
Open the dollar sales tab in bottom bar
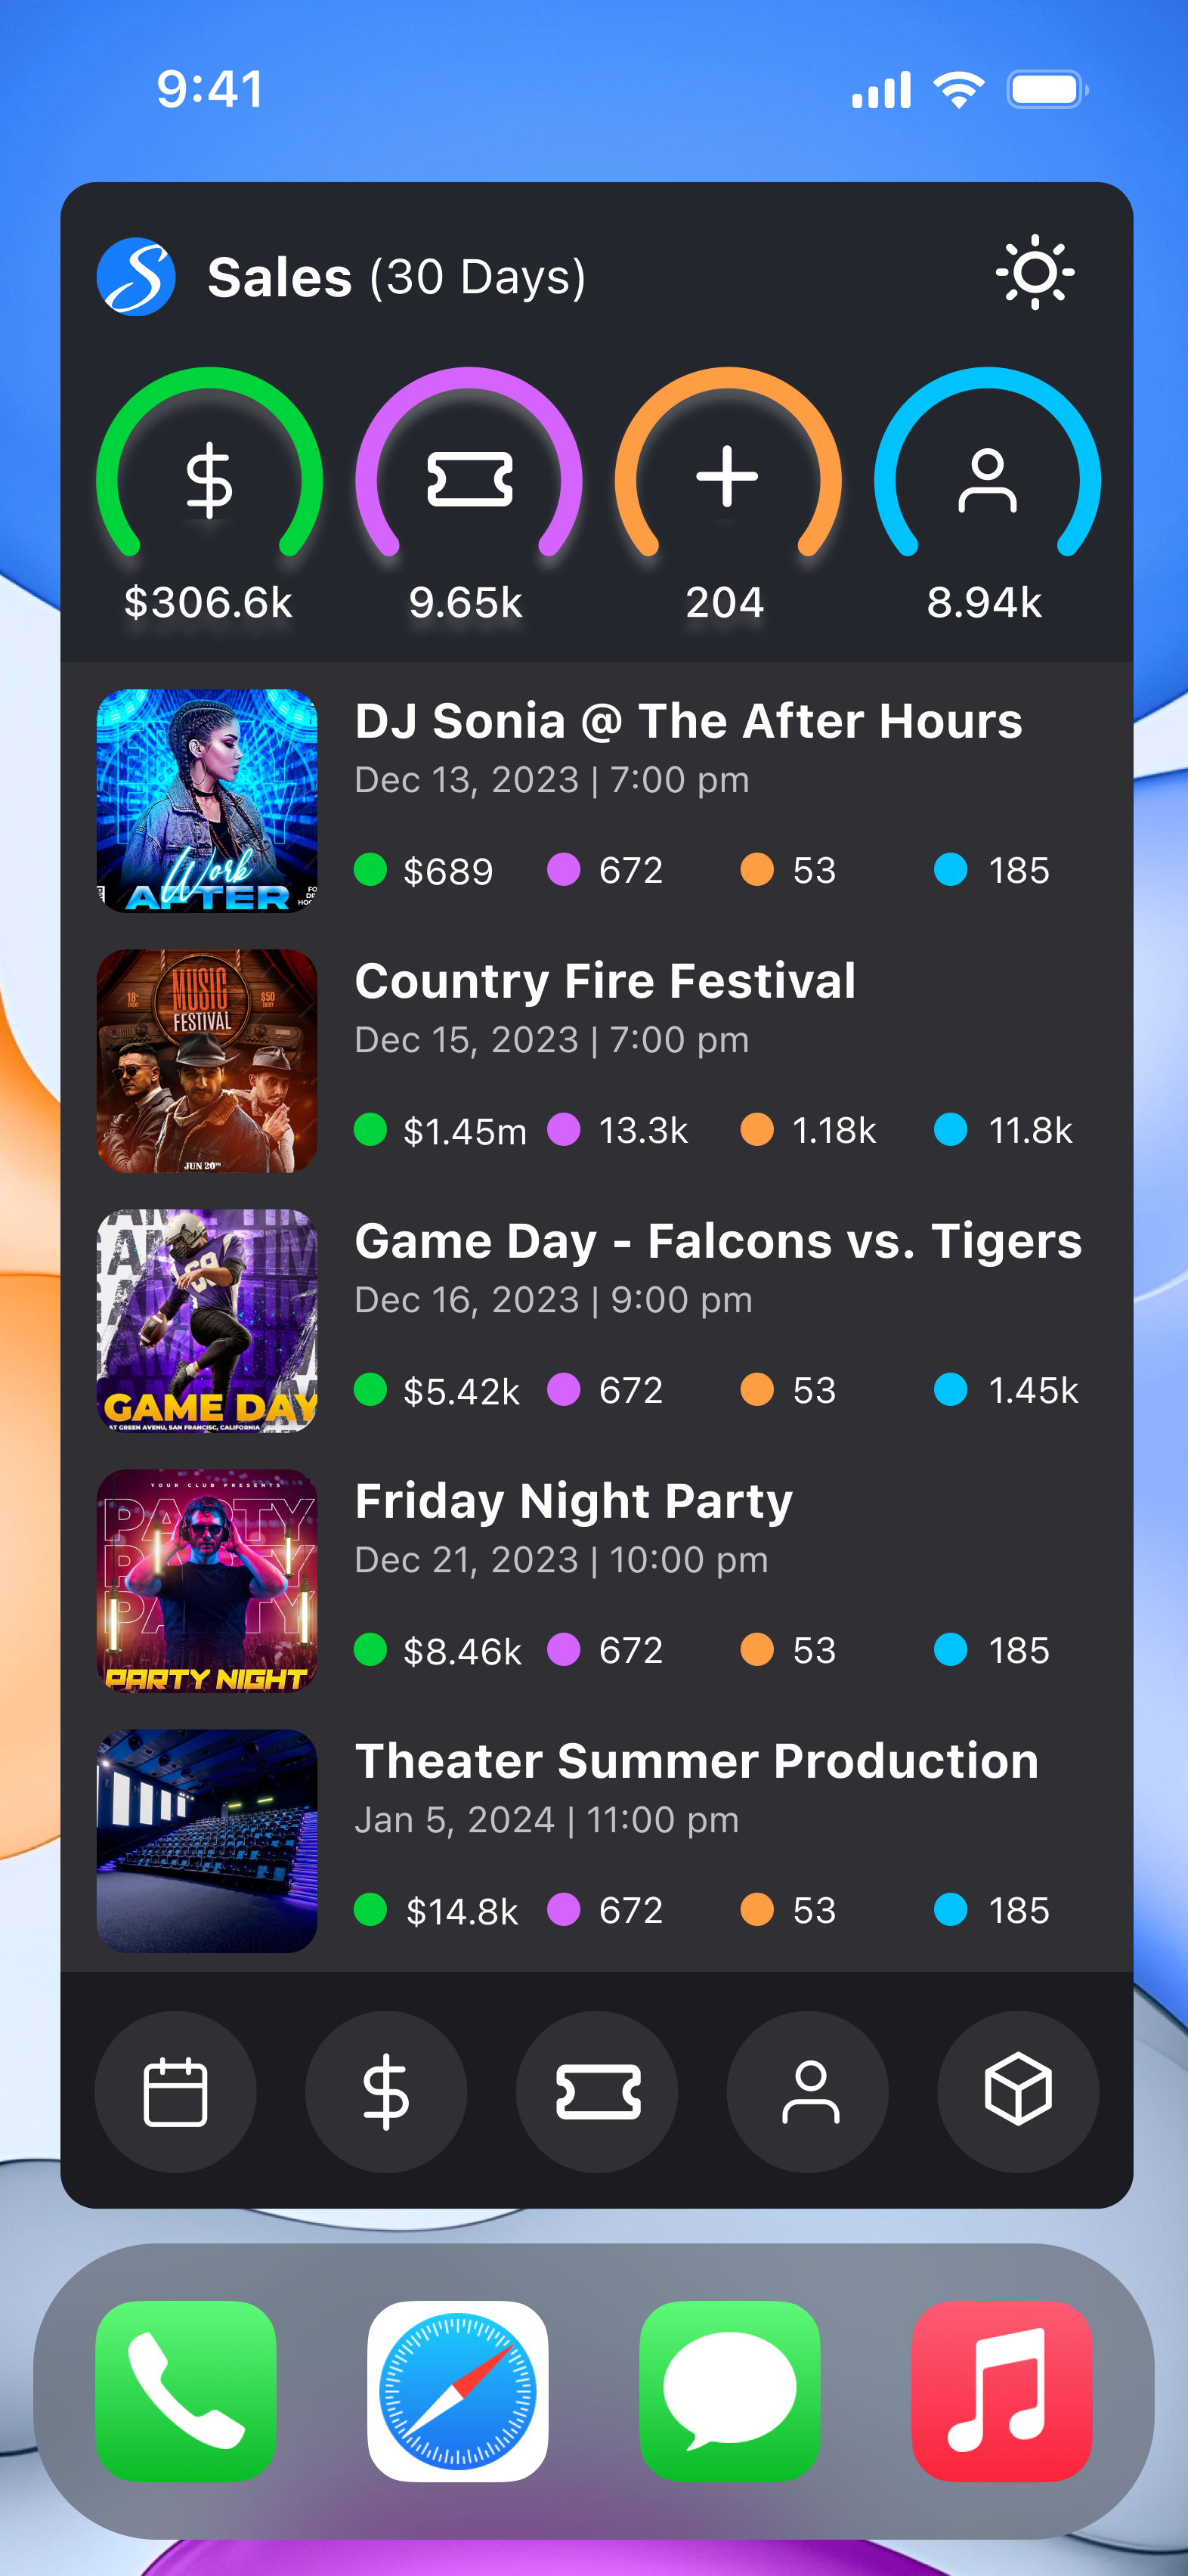click(386, 2091)
